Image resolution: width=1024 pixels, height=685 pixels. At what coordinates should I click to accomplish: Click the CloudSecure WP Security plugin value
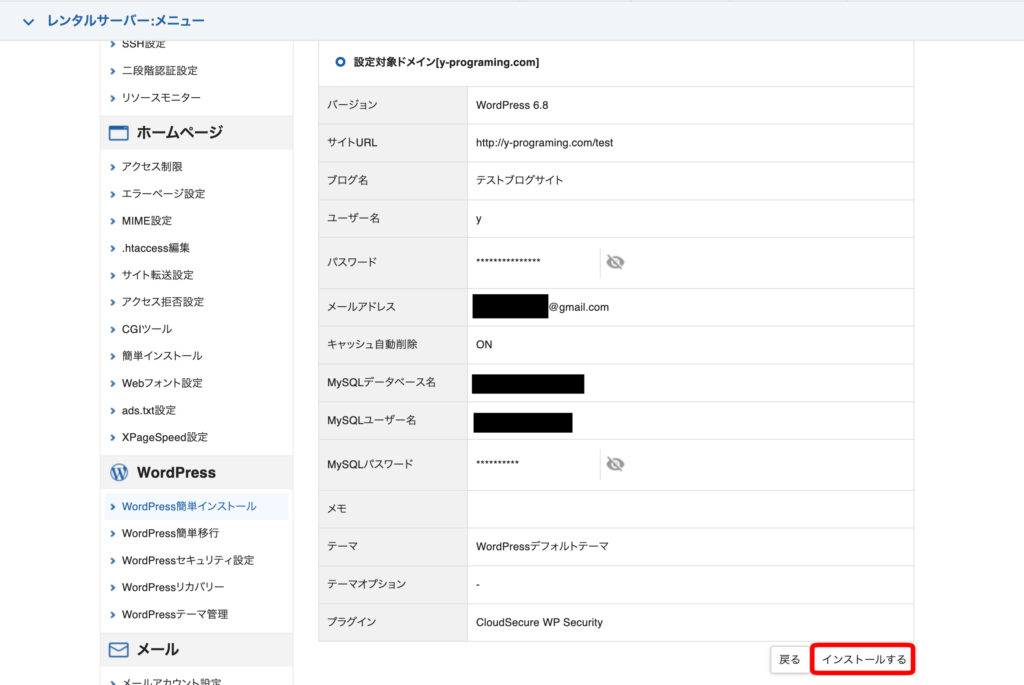pyautogui.click(x=539, y=623)
